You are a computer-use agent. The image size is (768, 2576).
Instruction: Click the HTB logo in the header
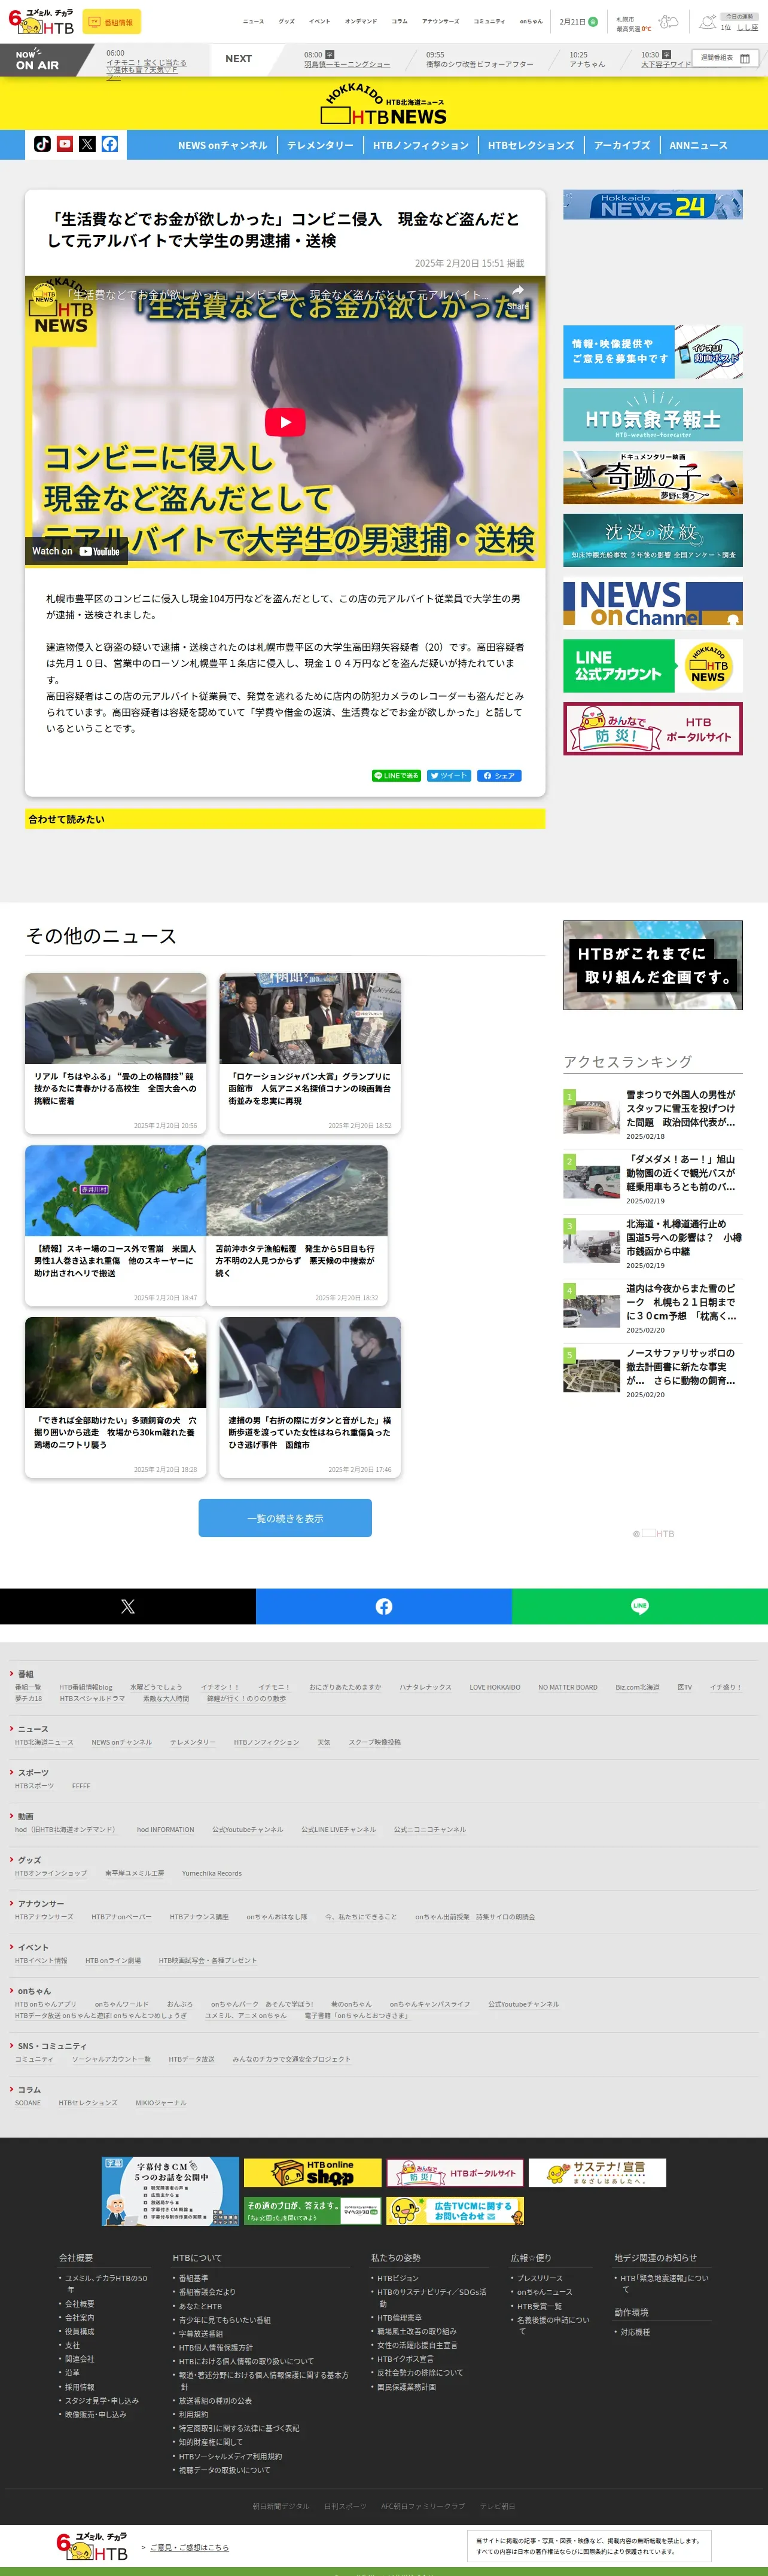tap(41, 21)
